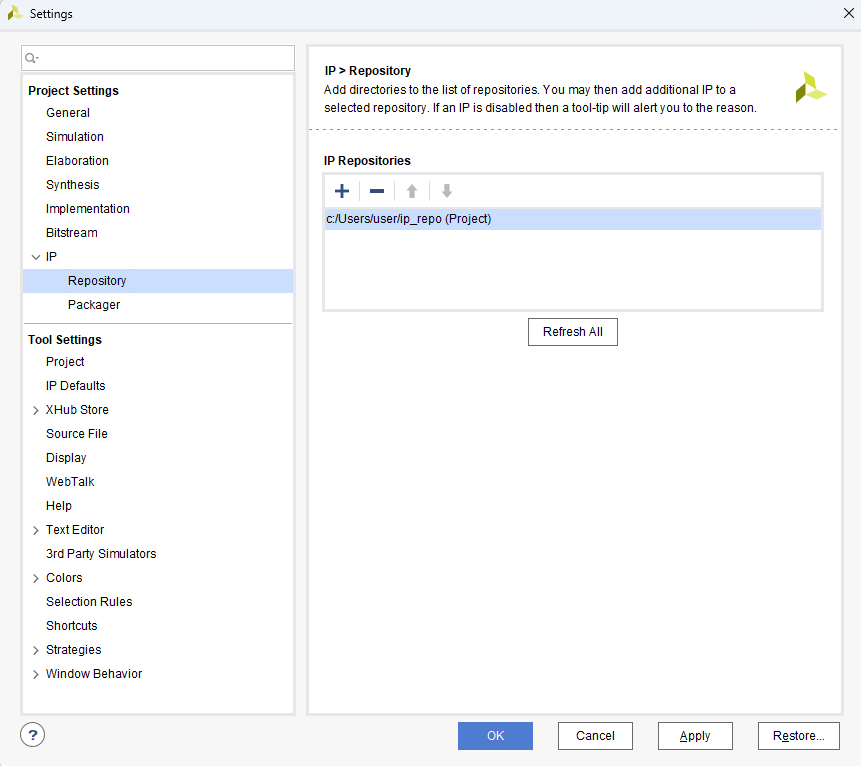861x766 pixels.
Task: Click the Restore... button
Action: (x=799, y=736)
